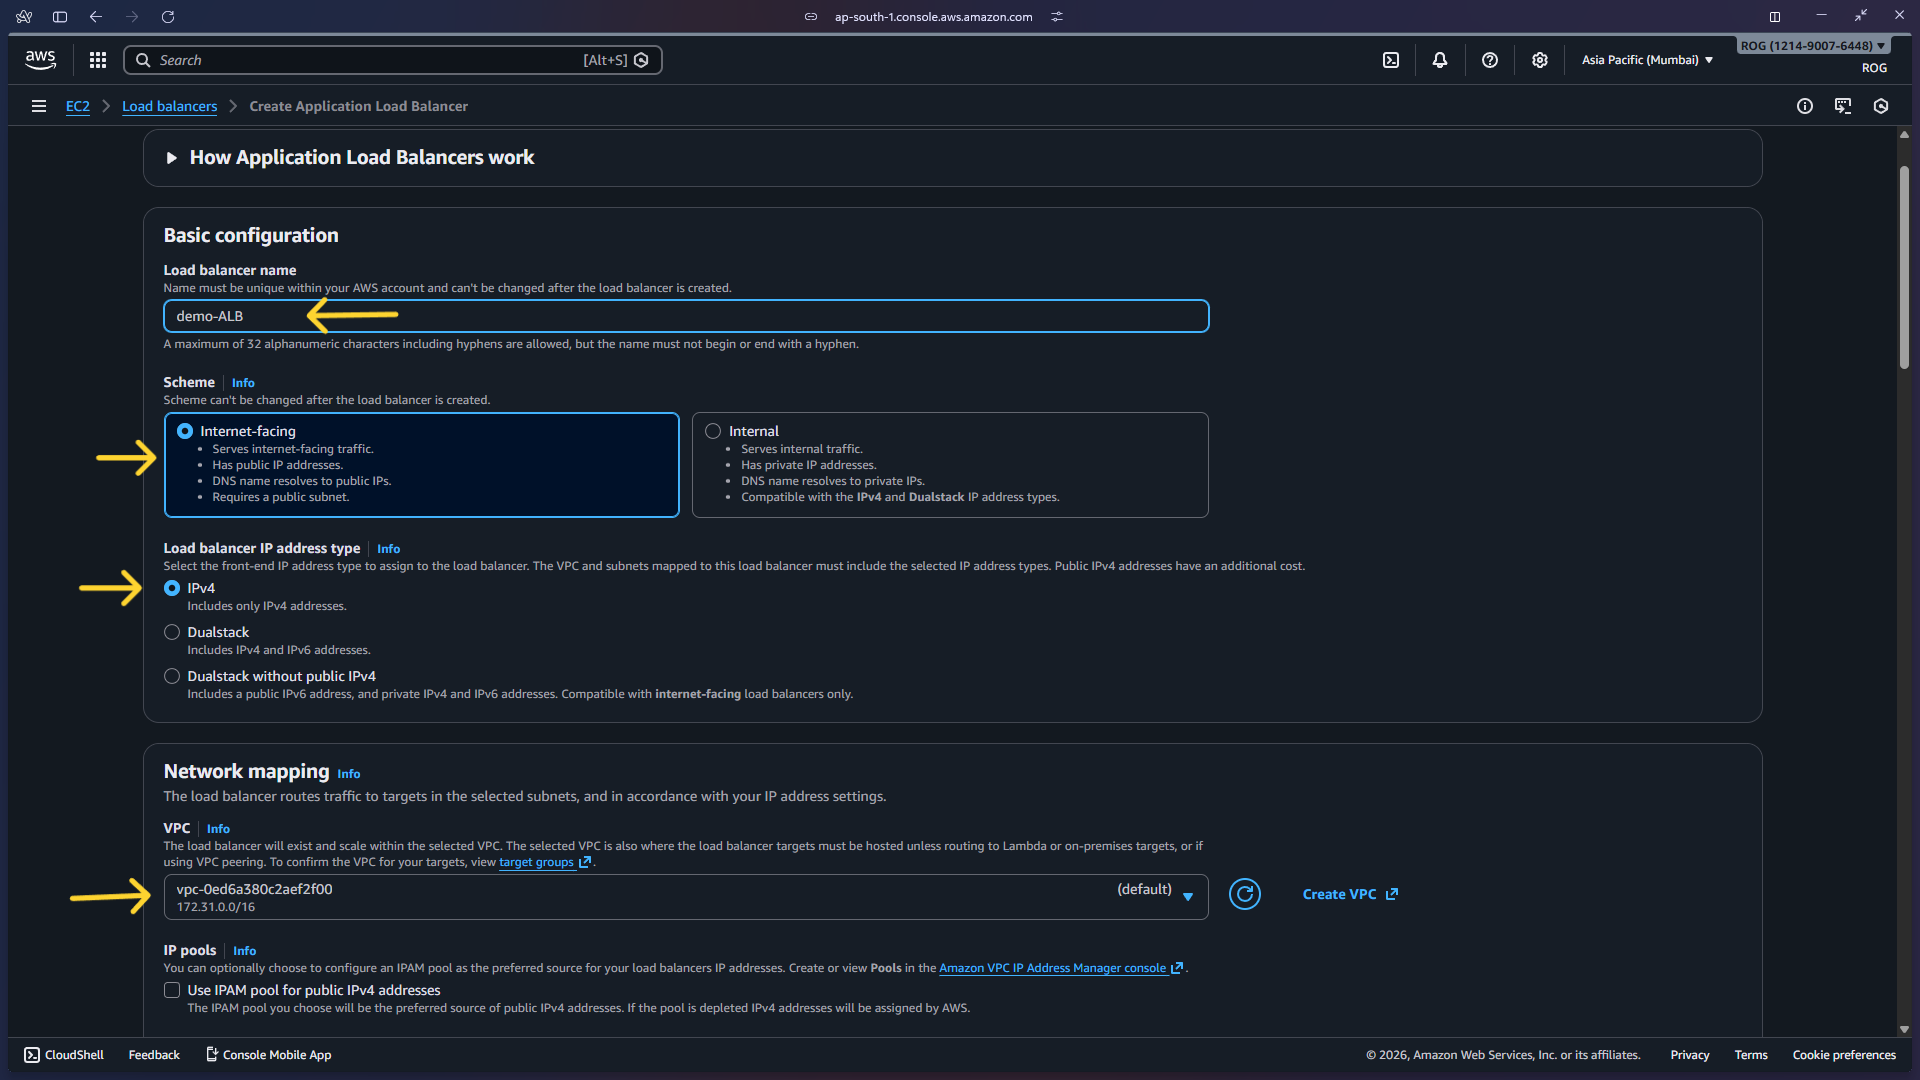1920x1080 pixels.
Task: Click the Load balancer name input field
Action: pyautogui.click(x=686, y=316)
